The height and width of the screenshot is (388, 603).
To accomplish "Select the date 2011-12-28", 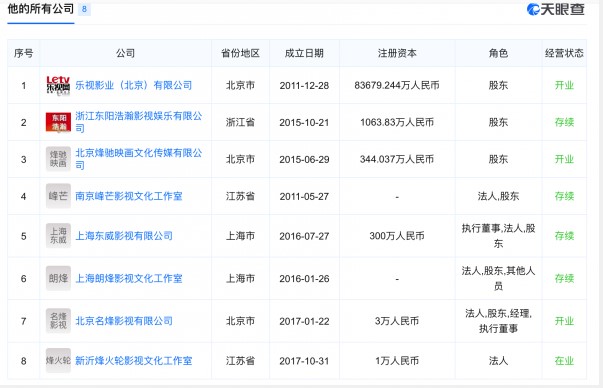I will (x=304, y=85).
